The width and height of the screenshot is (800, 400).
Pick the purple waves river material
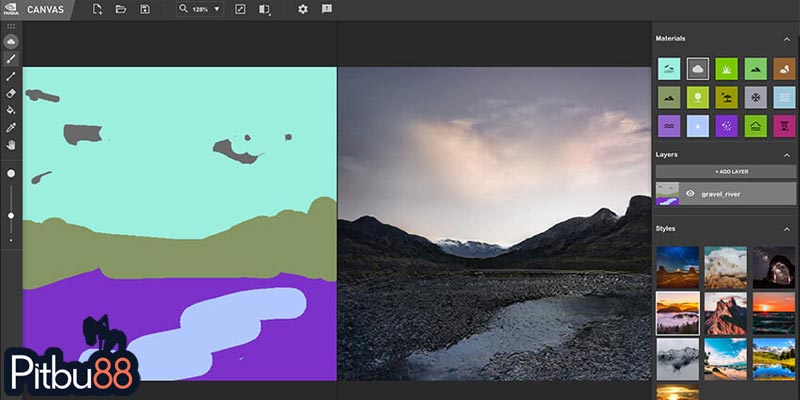669,126
